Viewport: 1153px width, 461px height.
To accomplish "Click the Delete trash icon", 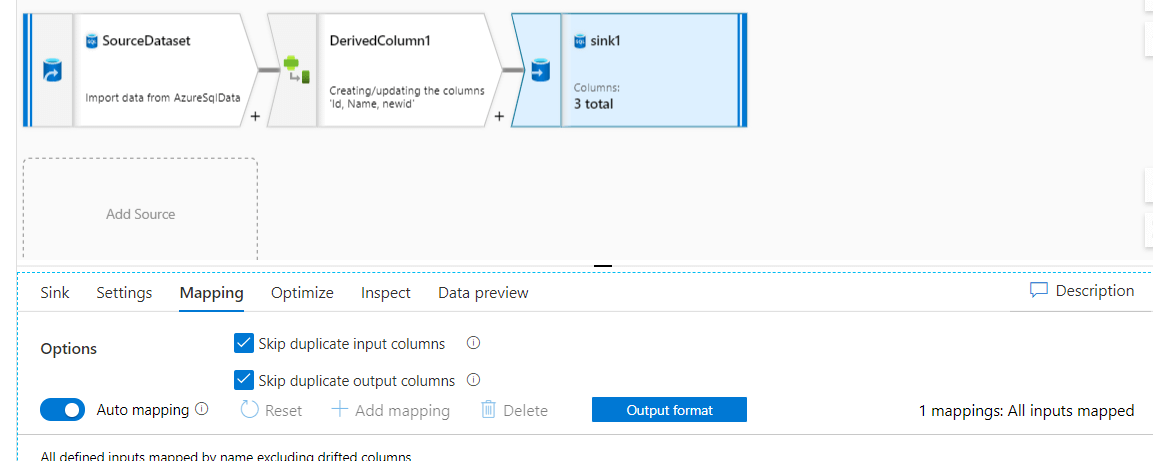I will coord(489,410).
